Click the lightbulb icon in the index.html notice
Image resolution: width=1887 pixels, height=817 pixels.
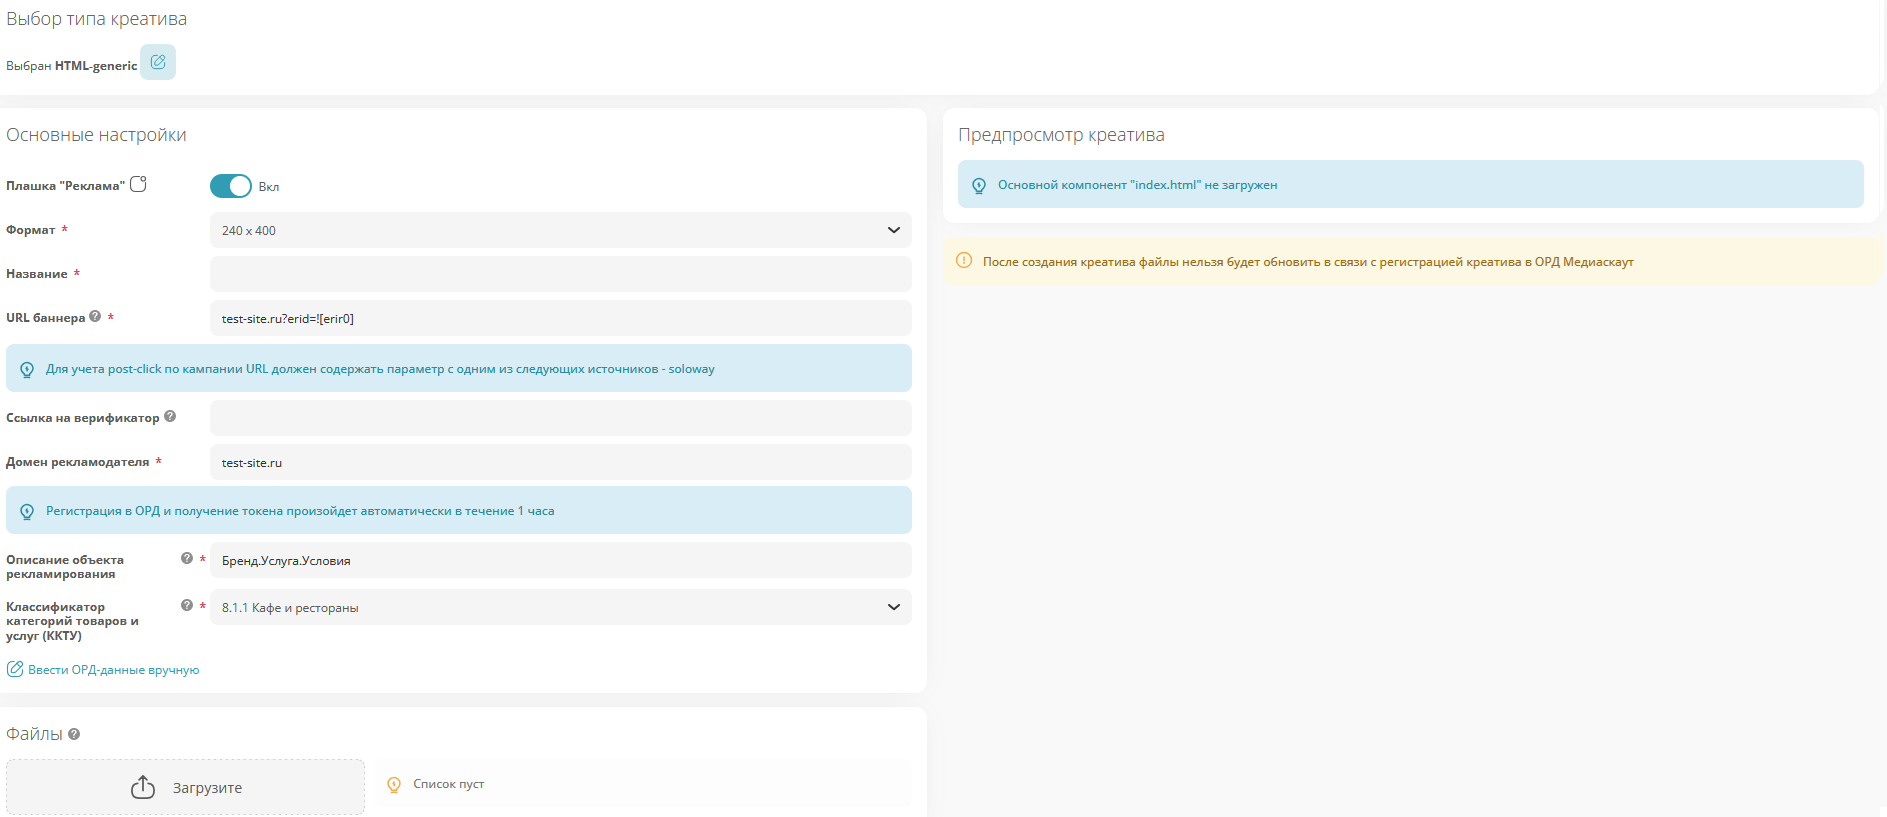click(979, 185)
